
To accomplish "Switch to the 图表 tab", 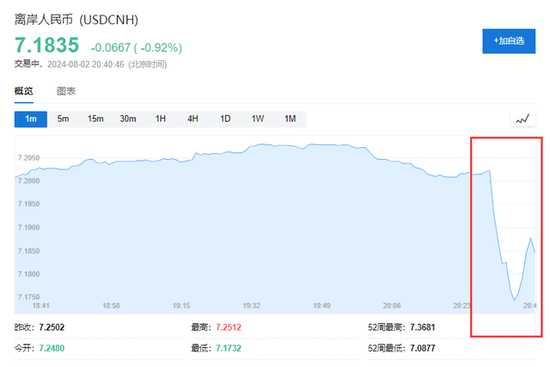I will pos(66,91).
